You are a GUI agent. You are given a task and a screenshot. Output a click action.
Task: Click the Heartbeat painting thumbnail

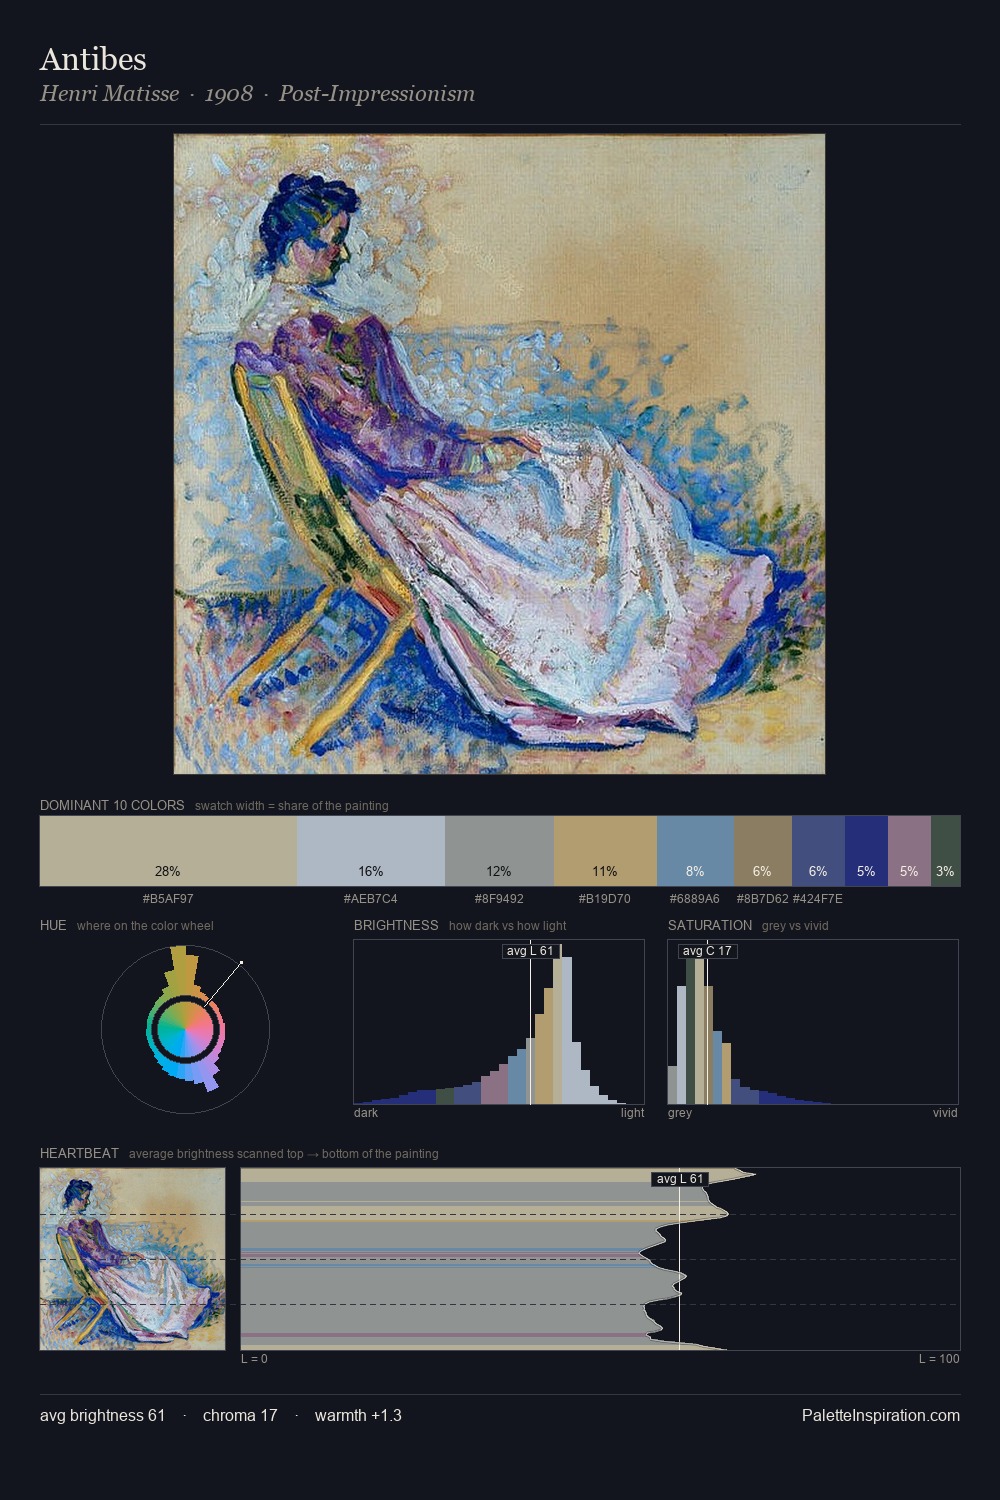coord(132,1259)
